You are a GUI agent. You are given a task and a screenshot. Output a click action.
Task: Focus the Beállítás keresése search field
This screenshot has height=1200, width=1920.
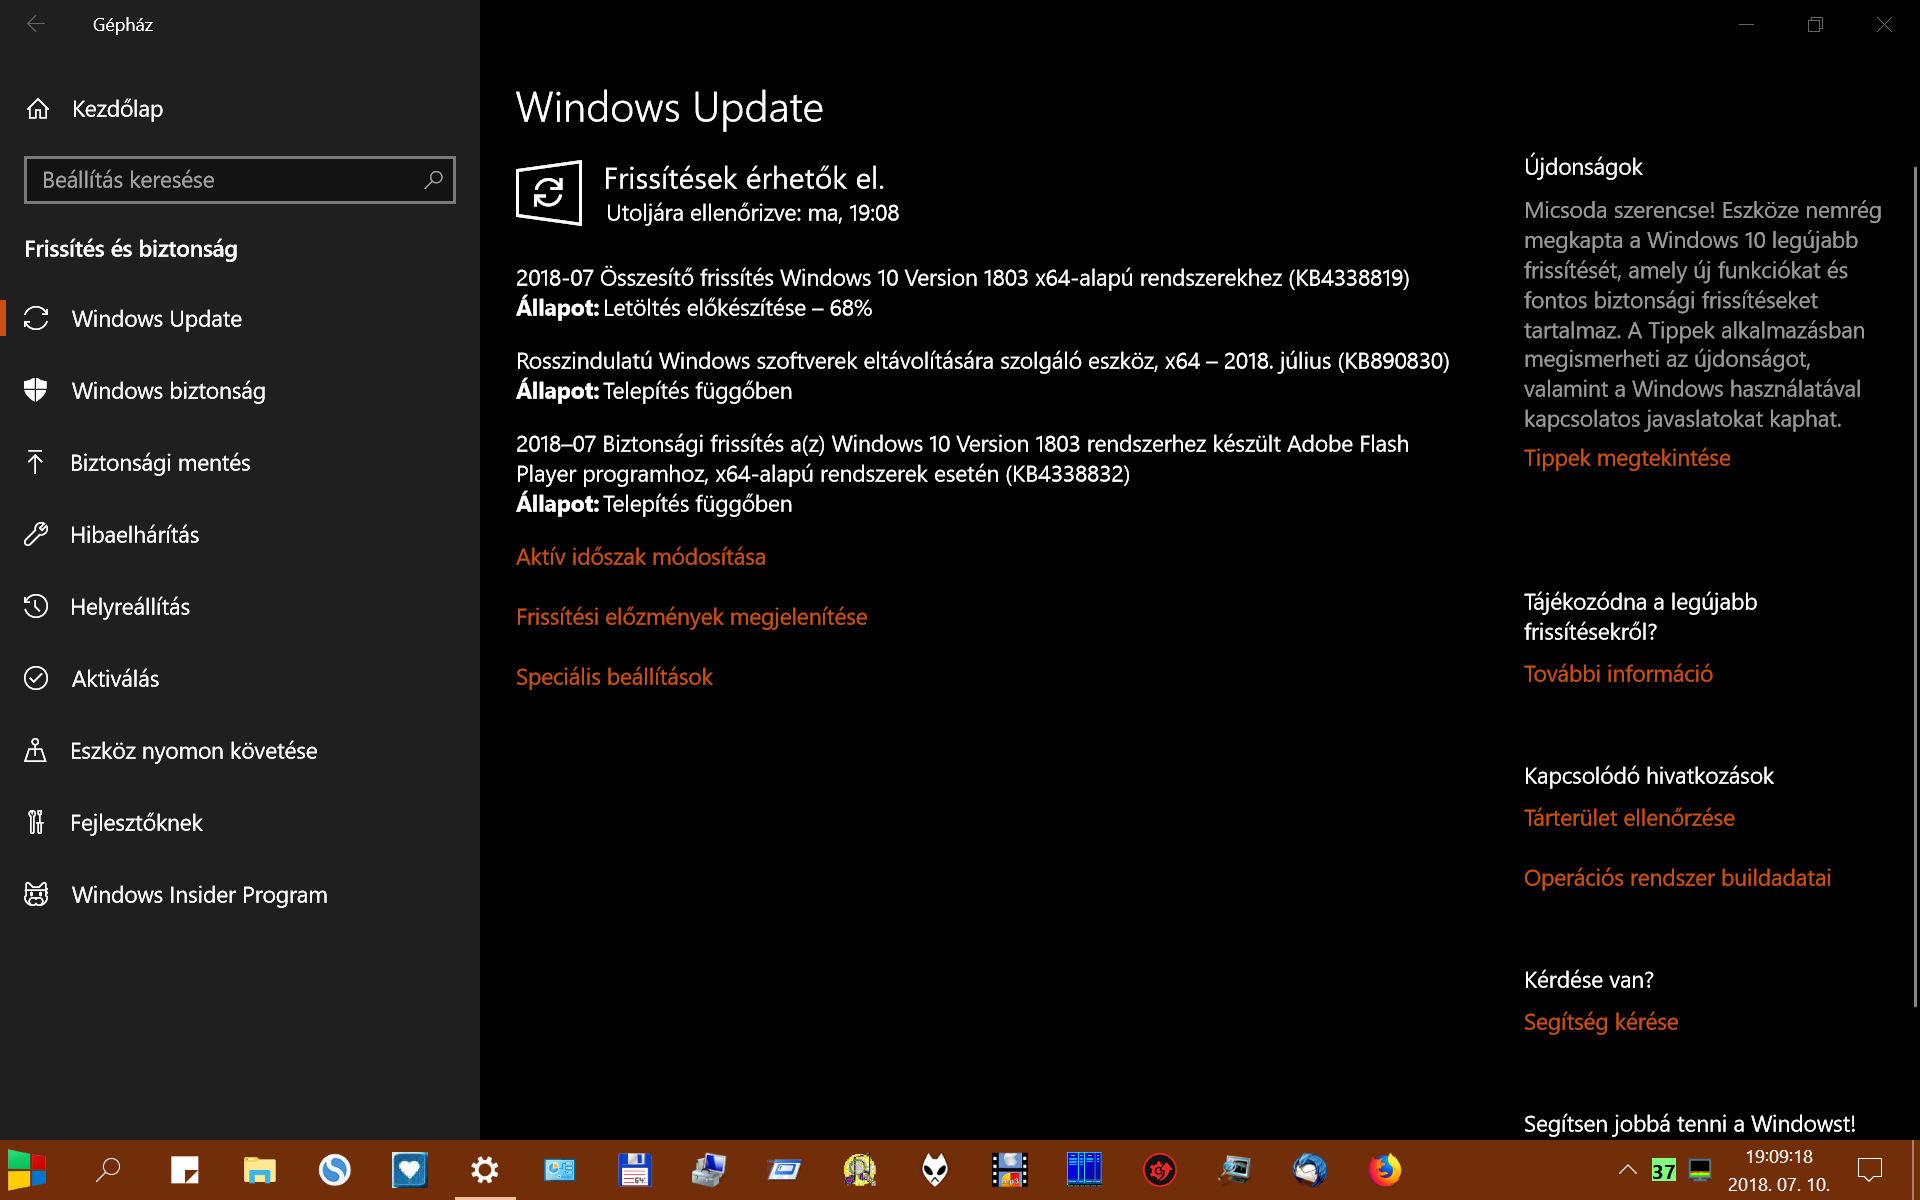tap(240, 180)
